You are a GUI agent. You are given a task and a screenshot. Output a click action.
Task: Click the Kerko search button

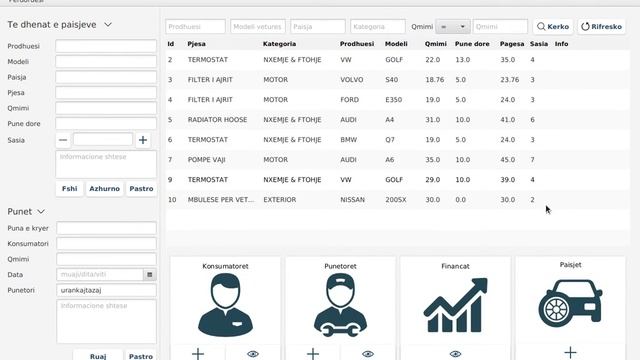pyautogui.click(x=553, y=27)
